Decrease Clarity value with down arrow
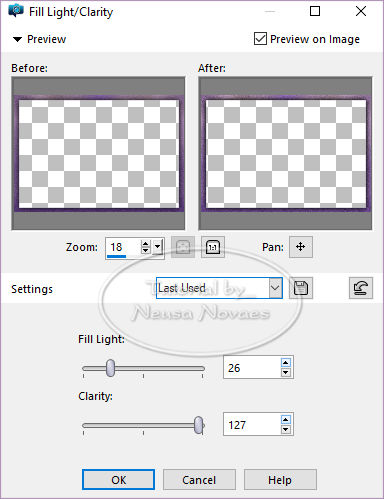 click(x=286, y=430)
